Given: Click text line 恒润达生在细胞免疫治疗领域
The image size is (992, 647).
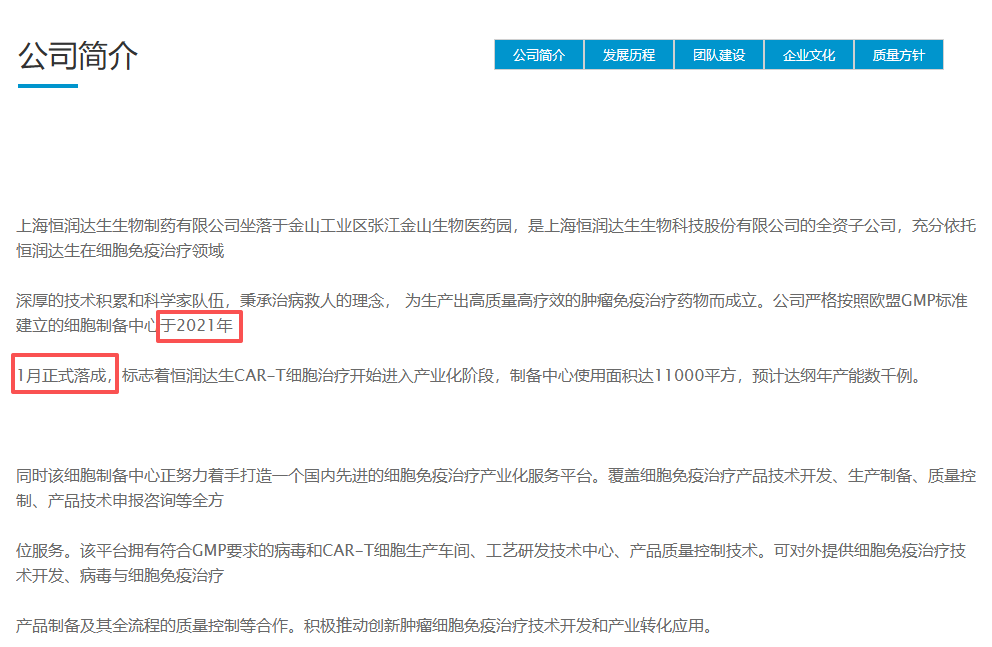Looking at the screenshot, I should [x=120, y=251].
